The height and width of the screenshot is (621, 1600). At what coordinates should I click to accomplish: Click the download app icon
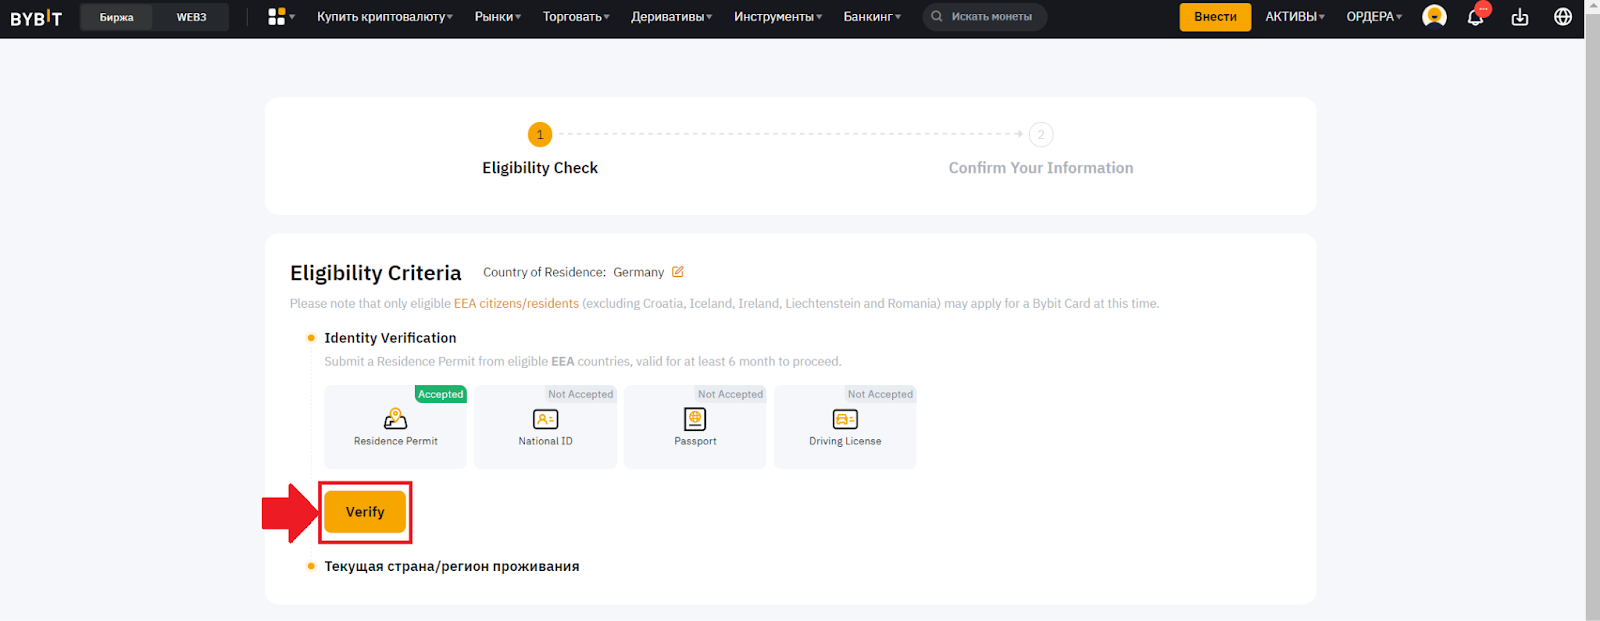[1520, 17]
